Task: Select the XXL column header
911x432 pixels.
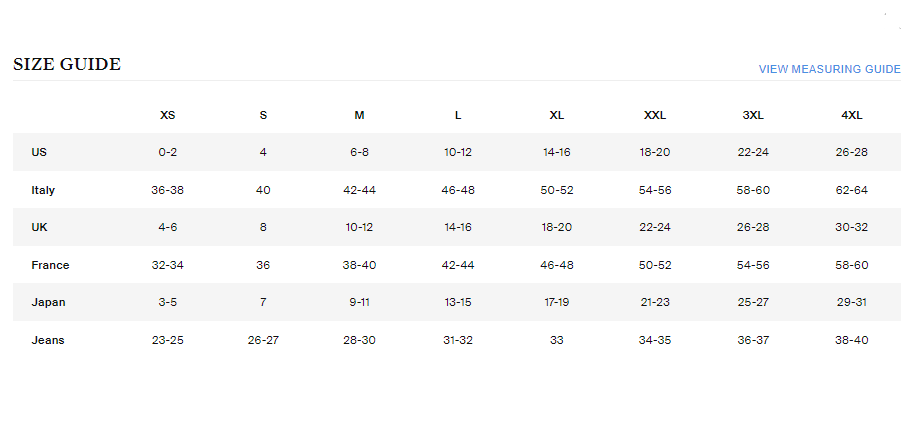Action: point(655,115)
